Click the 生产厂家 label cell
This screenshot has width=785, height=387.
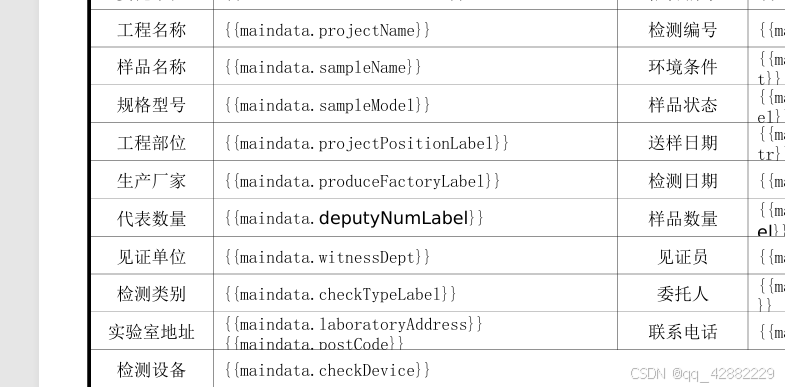point(152,180)
